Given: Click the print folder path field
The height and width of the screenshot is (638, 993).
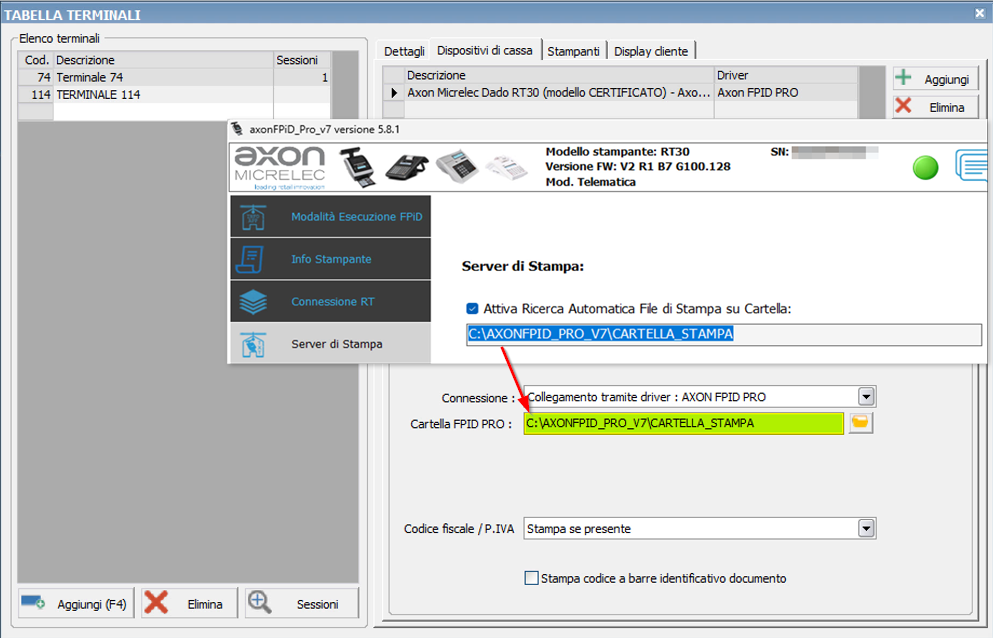Looking at the screenshot, I should [x=724, y=334].
